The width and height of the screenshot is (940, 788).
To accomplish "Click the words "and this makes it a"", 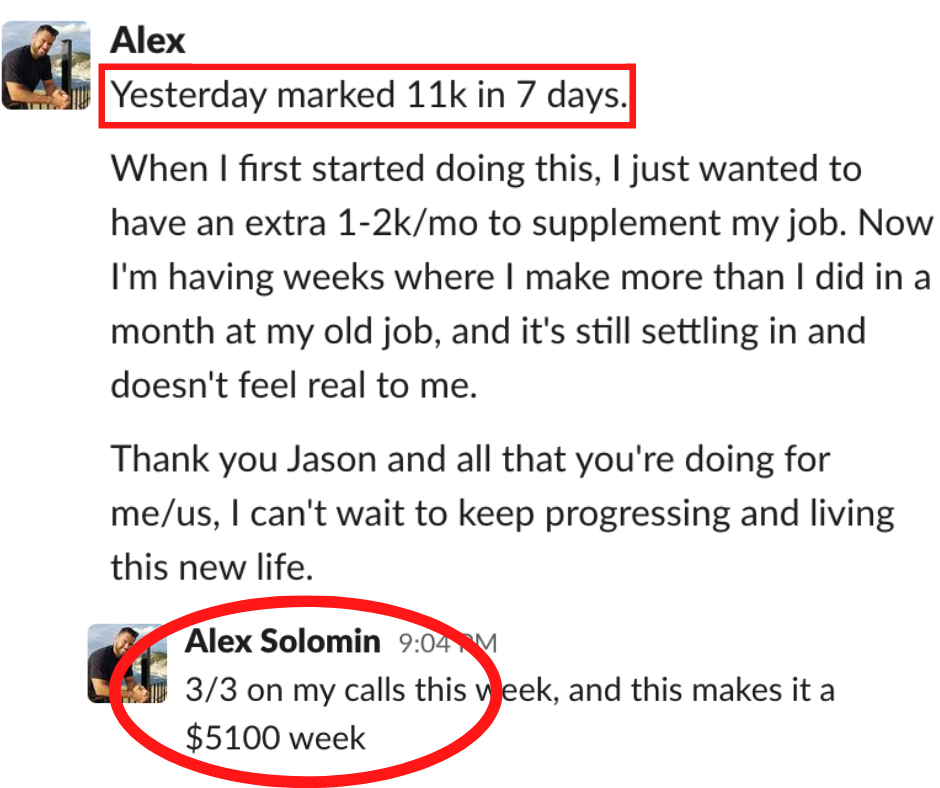I will (x=701, y=690).
